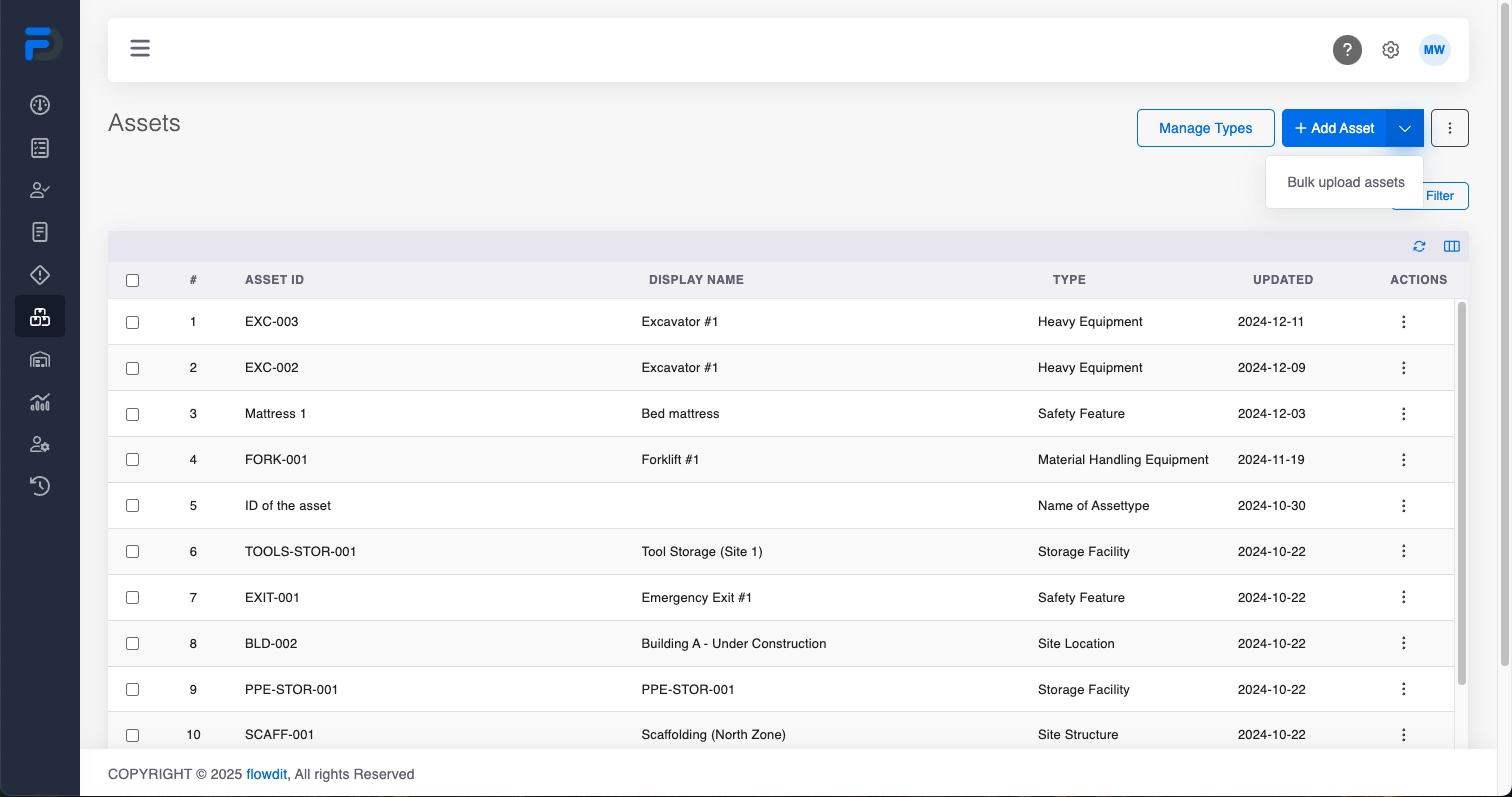Toggle the select-all checkbox in table header

click(132, 280)
